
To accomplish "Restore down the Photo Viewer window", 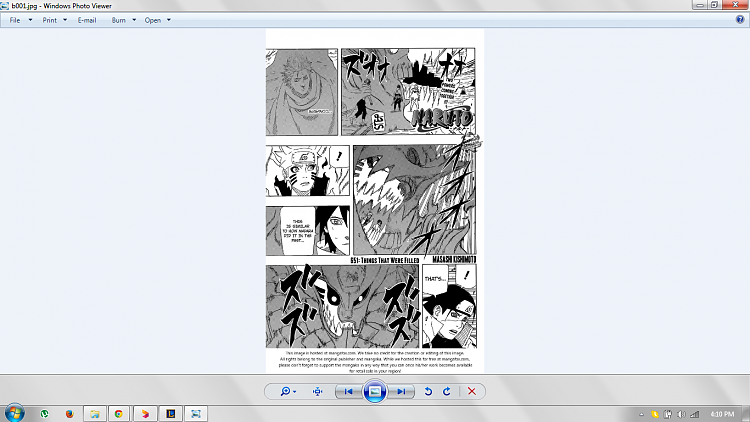I will (x=715, y=5).
